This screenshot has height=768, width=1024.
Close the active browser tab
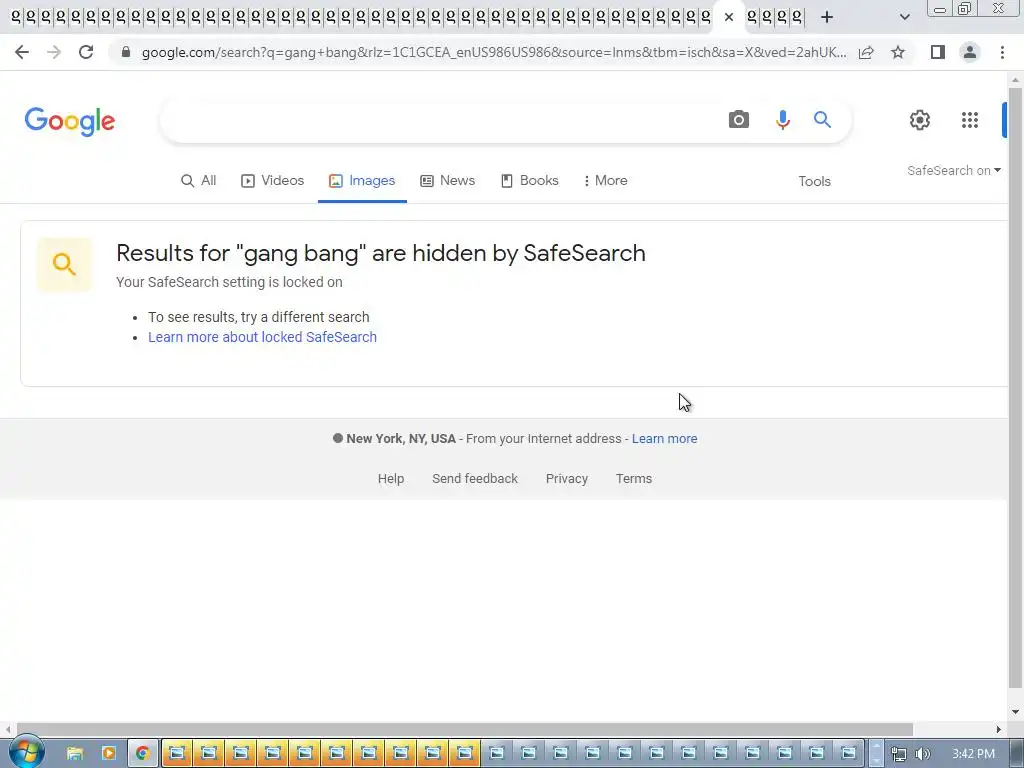click(729, 18)
